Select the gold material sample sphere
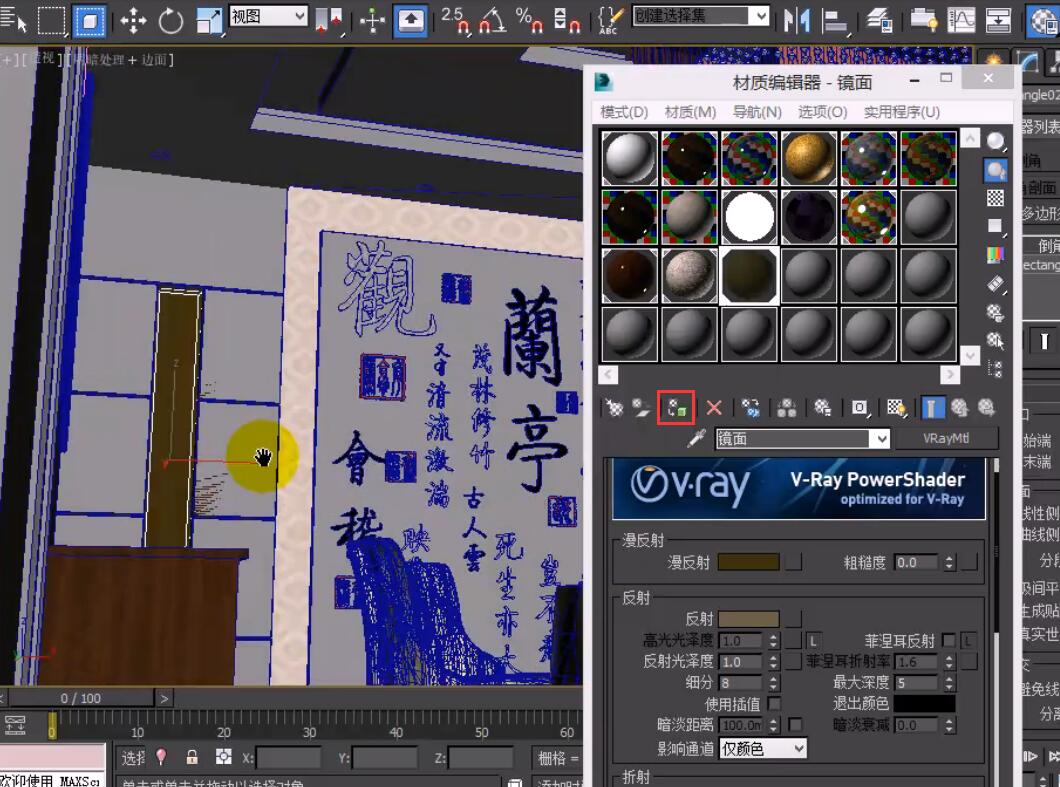 [x=808, y=159]
